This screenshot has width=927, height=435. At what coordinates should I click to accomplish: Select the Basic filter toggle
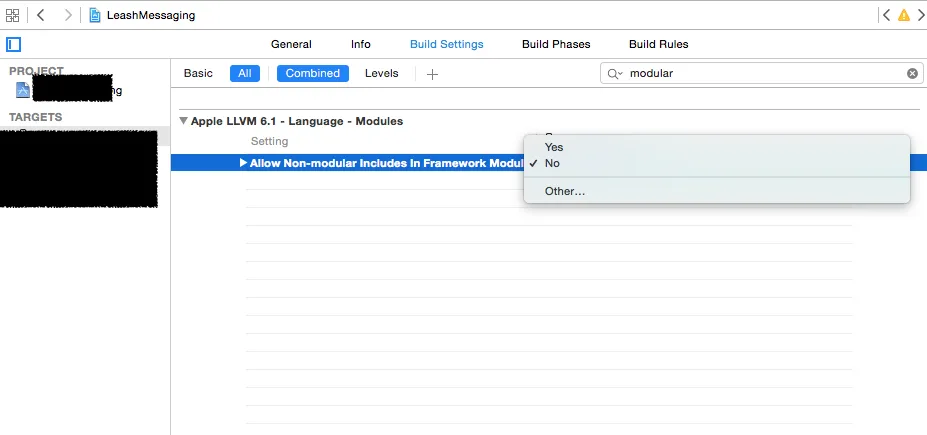pyautogui.click(x=198, y=74)
